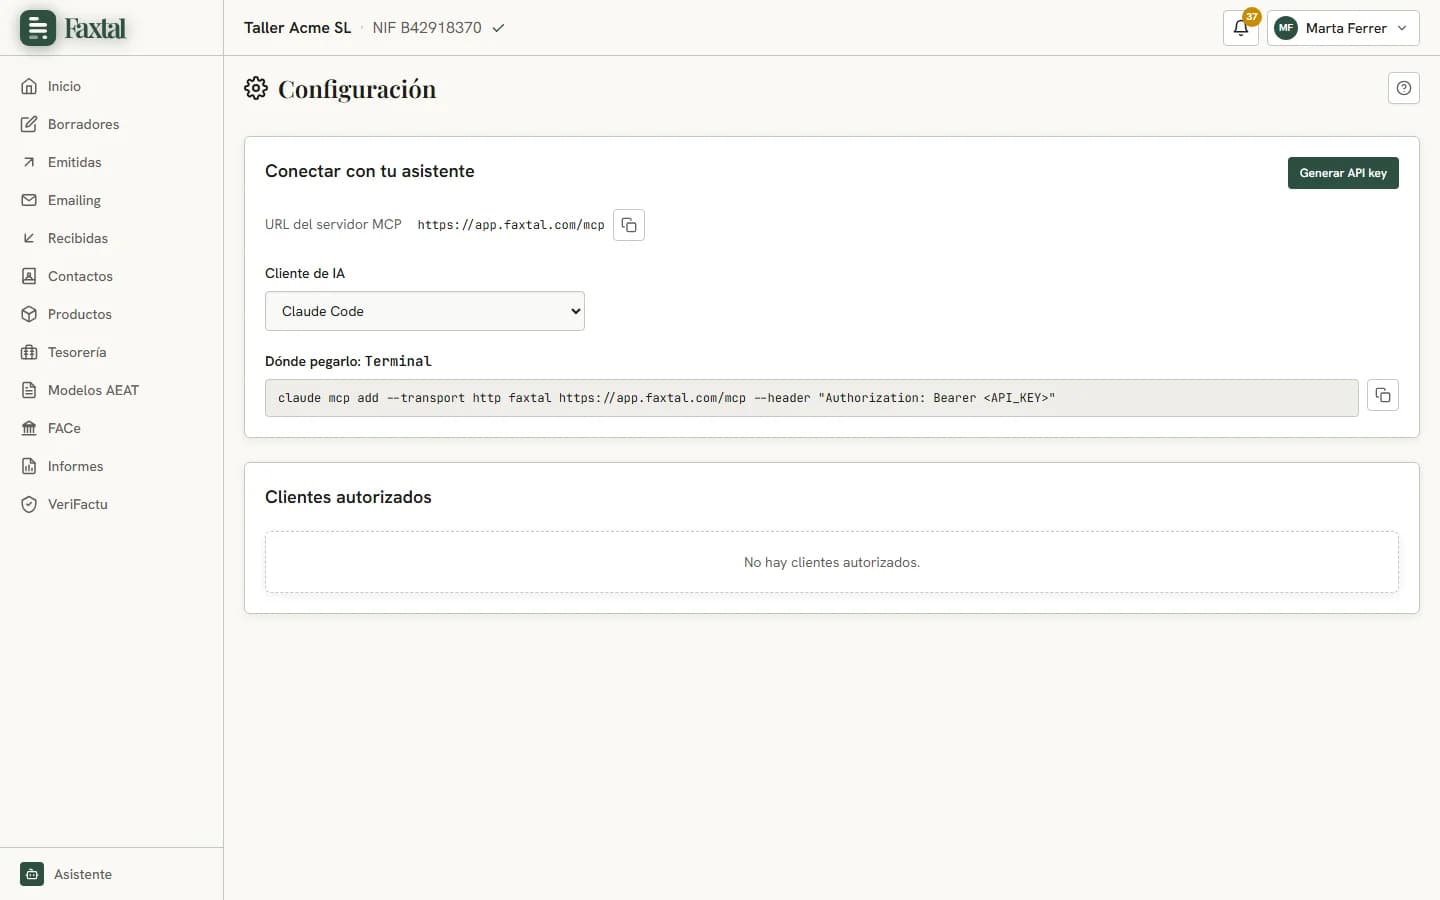Click the NIF B42918370 text

tap(427, 28)
